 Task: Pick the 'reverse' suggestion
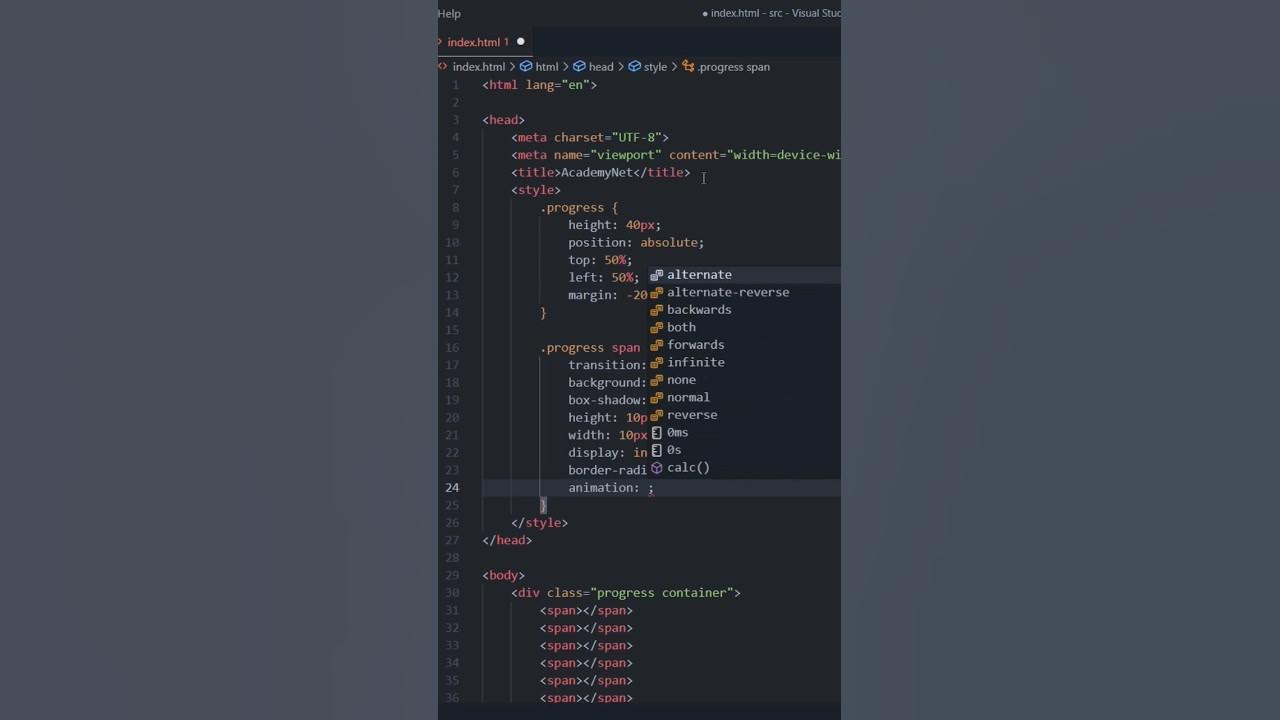(x=745, y=415)
